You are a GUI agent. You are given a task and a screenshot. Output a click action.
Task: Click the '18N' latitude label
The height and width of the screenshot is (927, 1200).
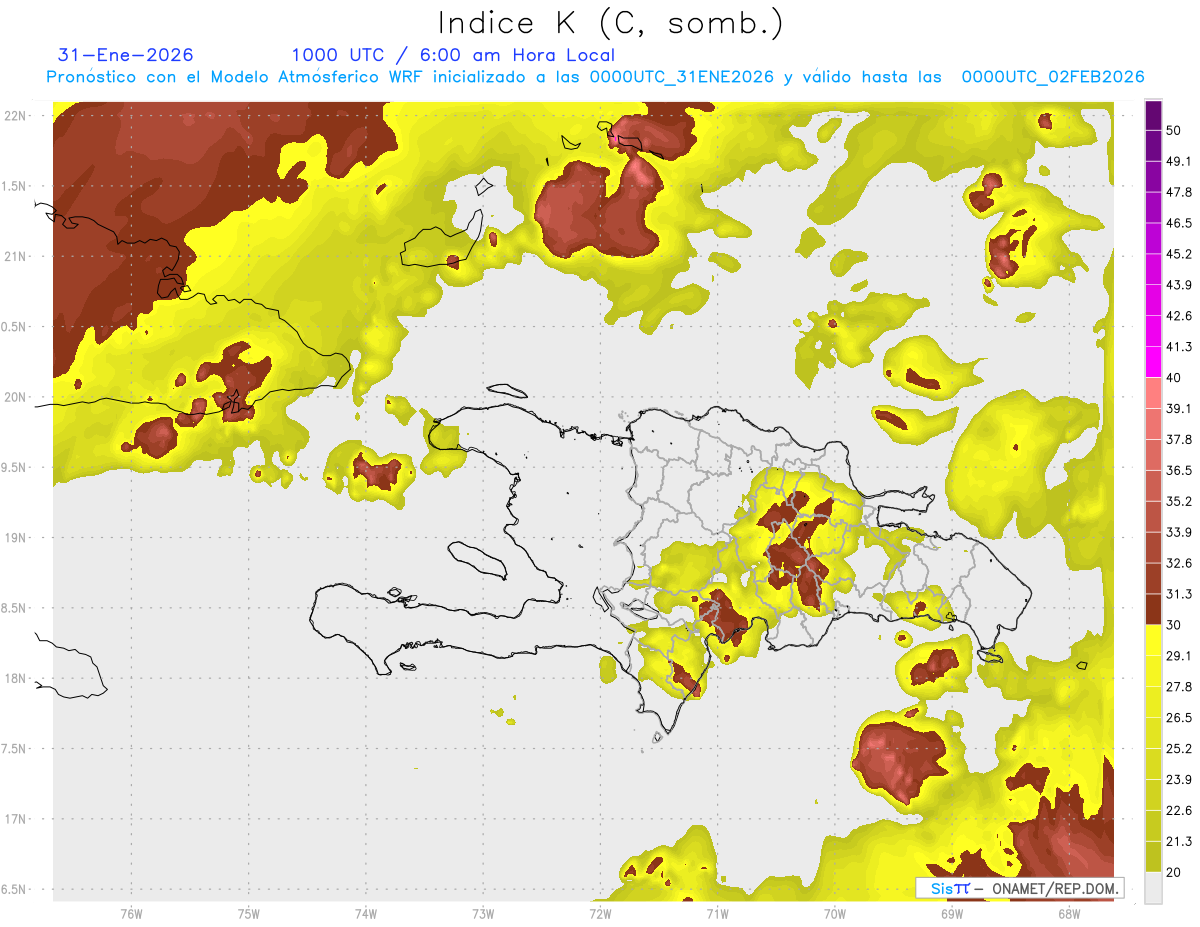click(x=16, y=678)
